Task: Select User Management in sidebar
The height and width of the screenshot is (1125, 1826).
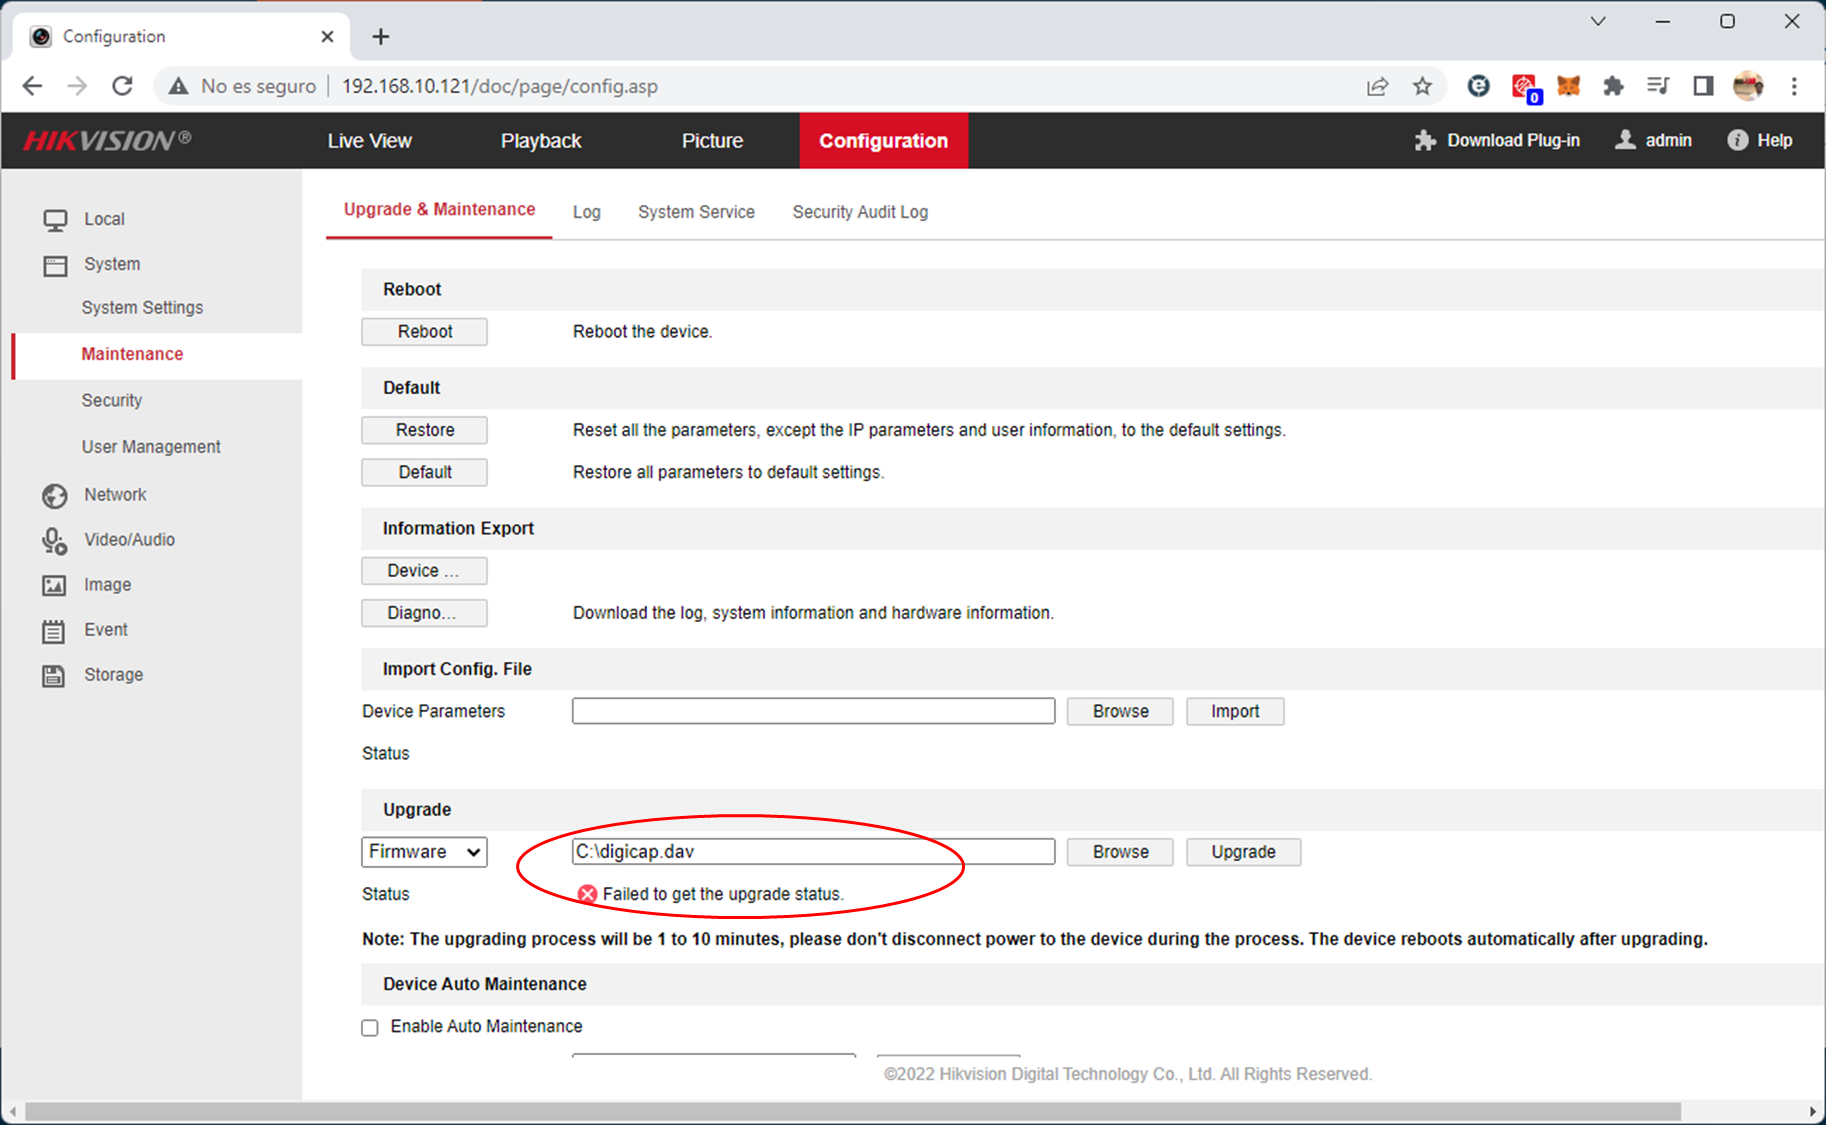Action: point(151,447)
